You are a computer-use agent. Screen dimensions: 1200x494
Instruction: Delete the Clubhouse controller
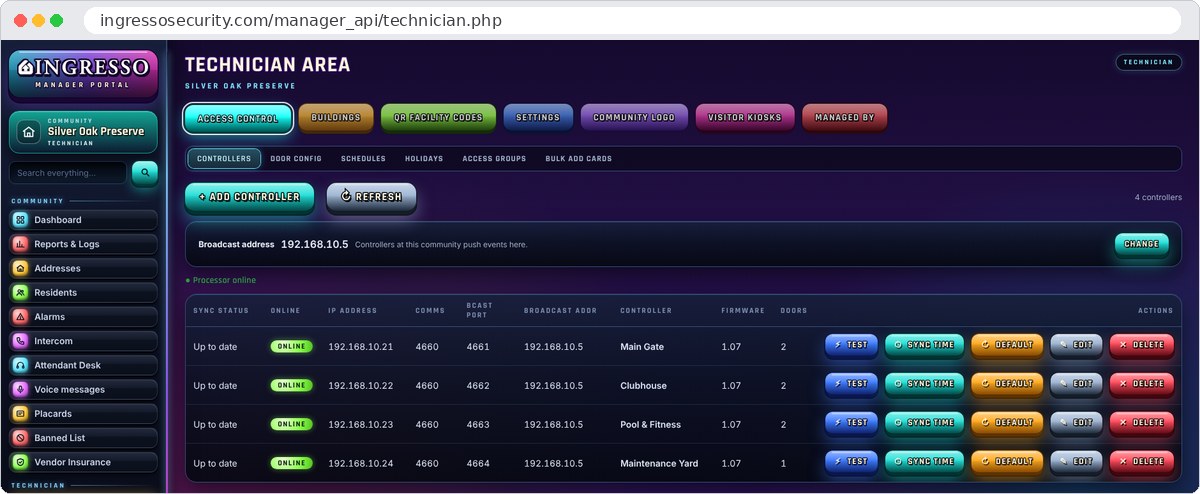coord(1142,384)
